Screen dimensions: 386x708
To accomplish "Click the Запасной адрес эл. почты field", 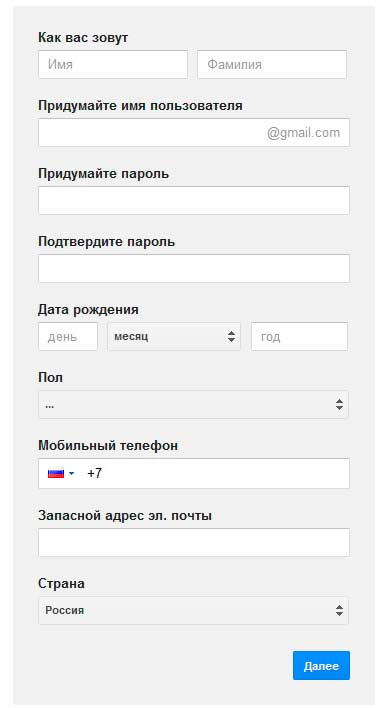I will tap(194, 542).
